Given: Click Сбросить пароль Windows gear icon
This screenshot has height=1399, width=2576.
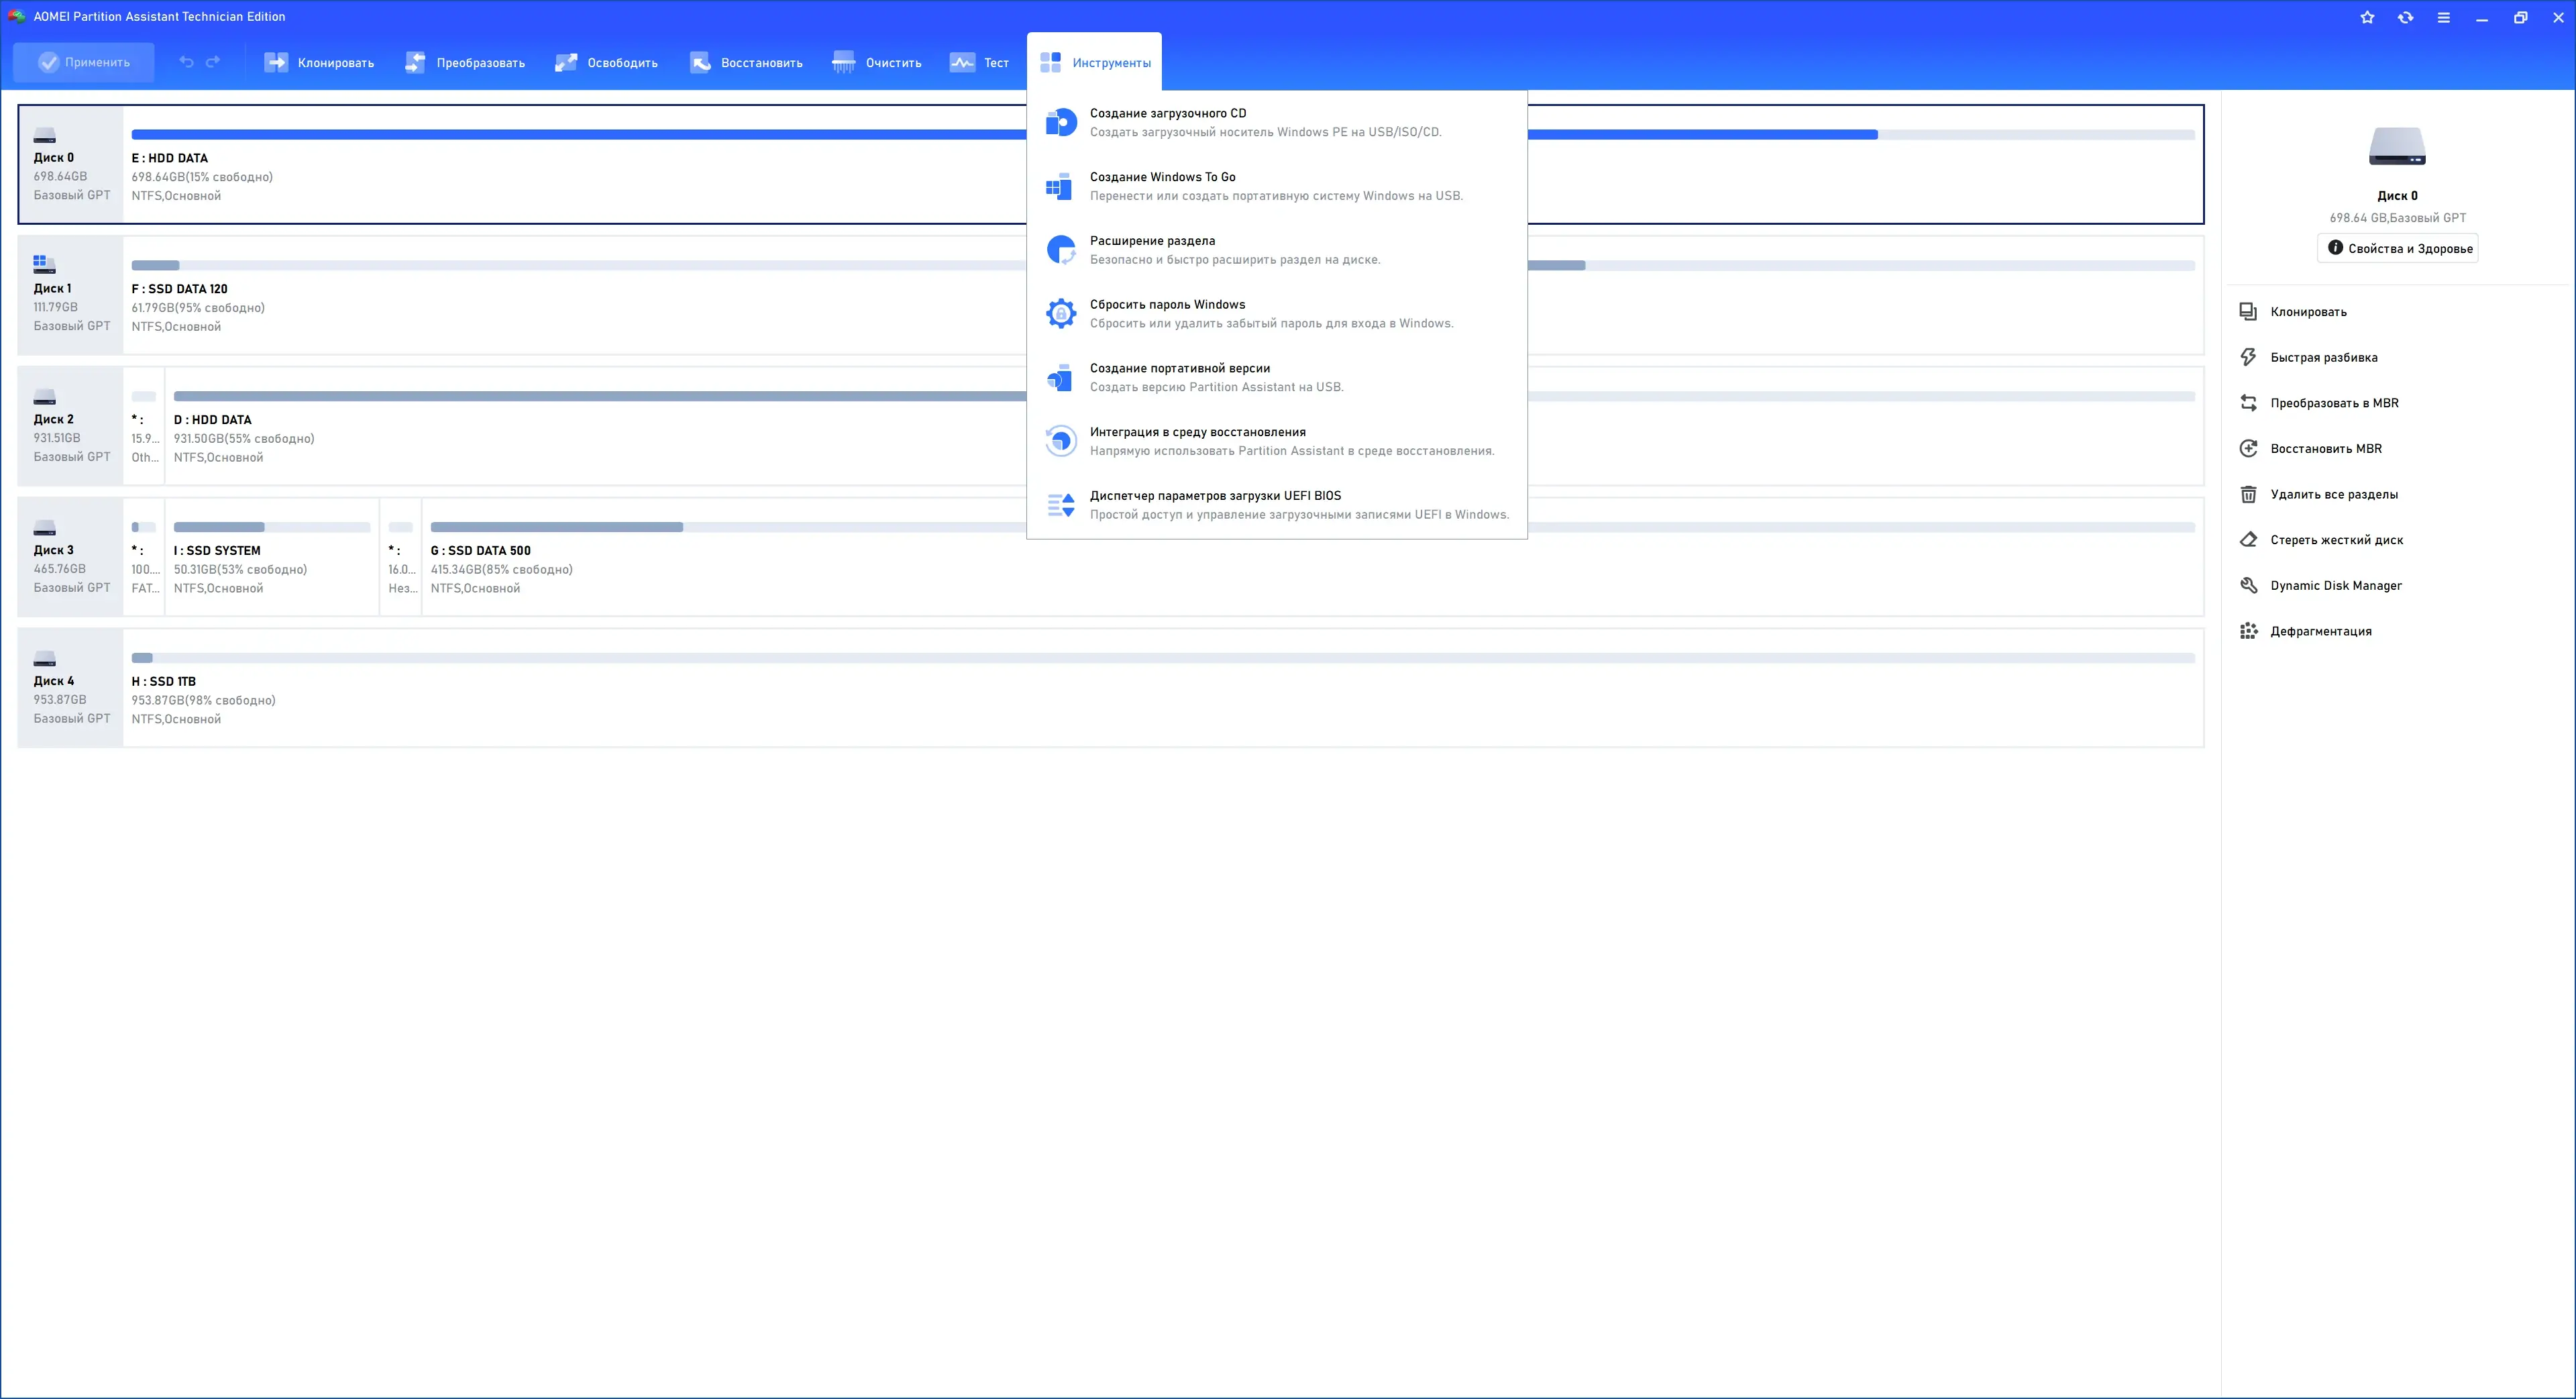Looking at the screenshot, I should tap(1060, 313).
